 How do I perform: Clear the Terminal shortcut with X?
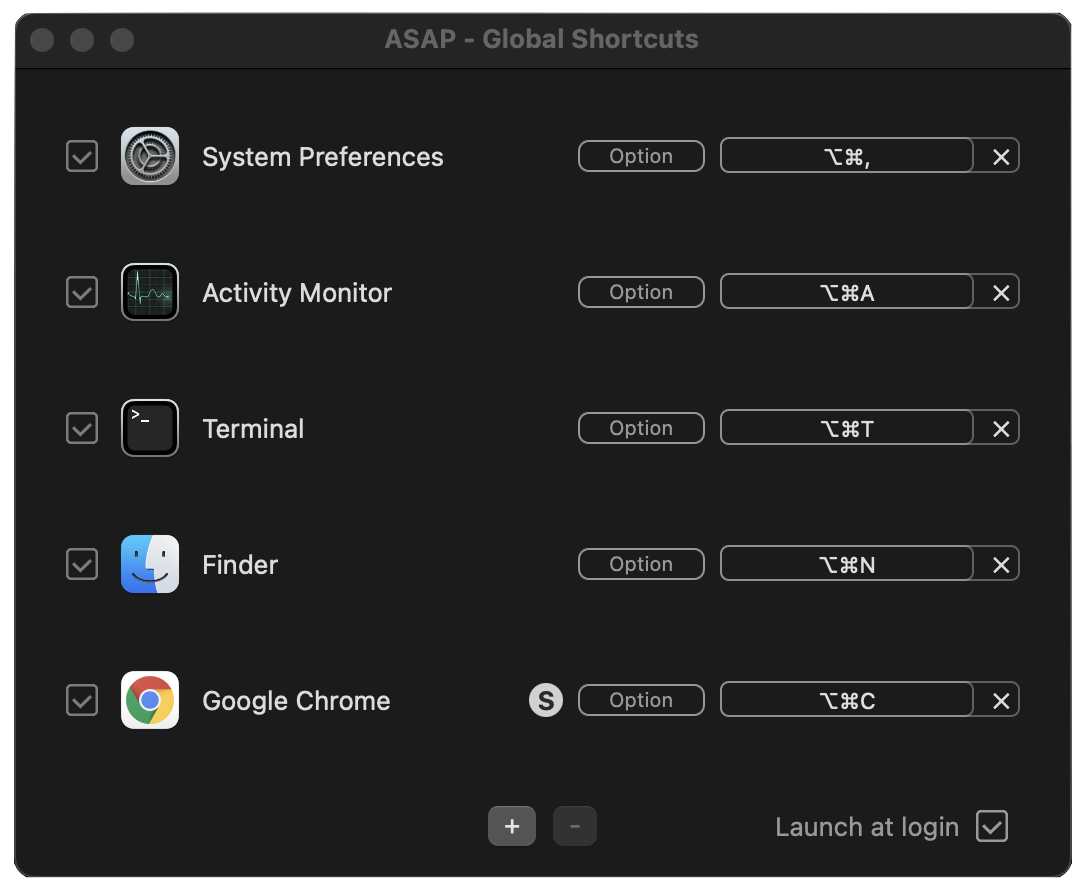point(1001,428)
